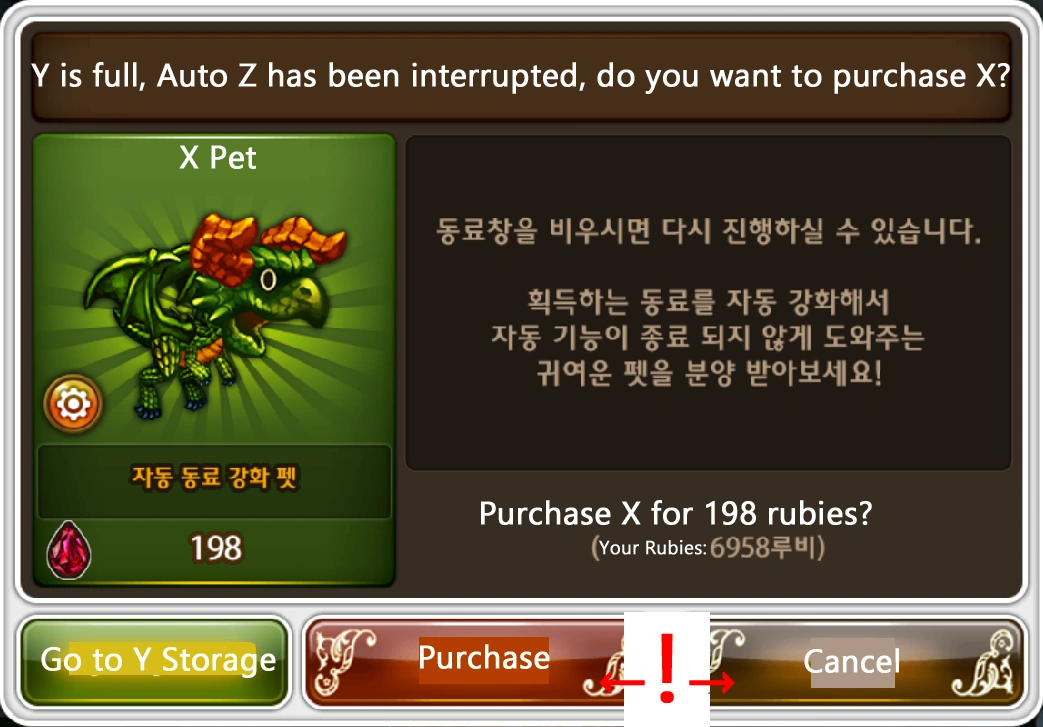1043x727 pixels.
Task: Click the 198 price on pet card
Action: (216, 549)
